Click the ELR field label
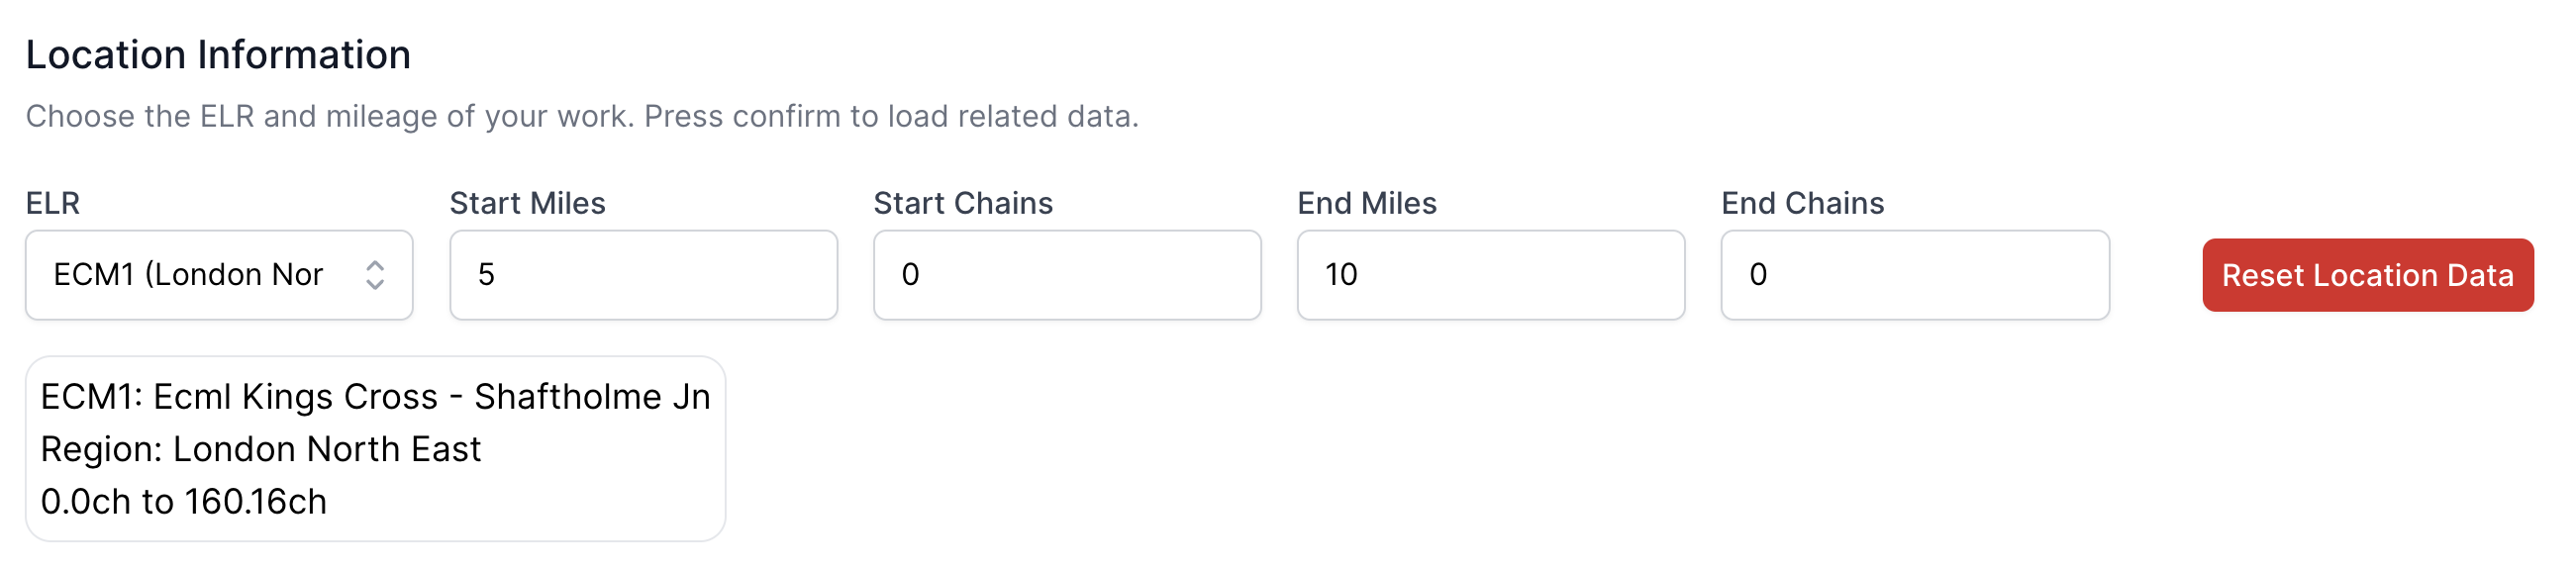The width and height of the screenshot is (2576, 570). 53,203
